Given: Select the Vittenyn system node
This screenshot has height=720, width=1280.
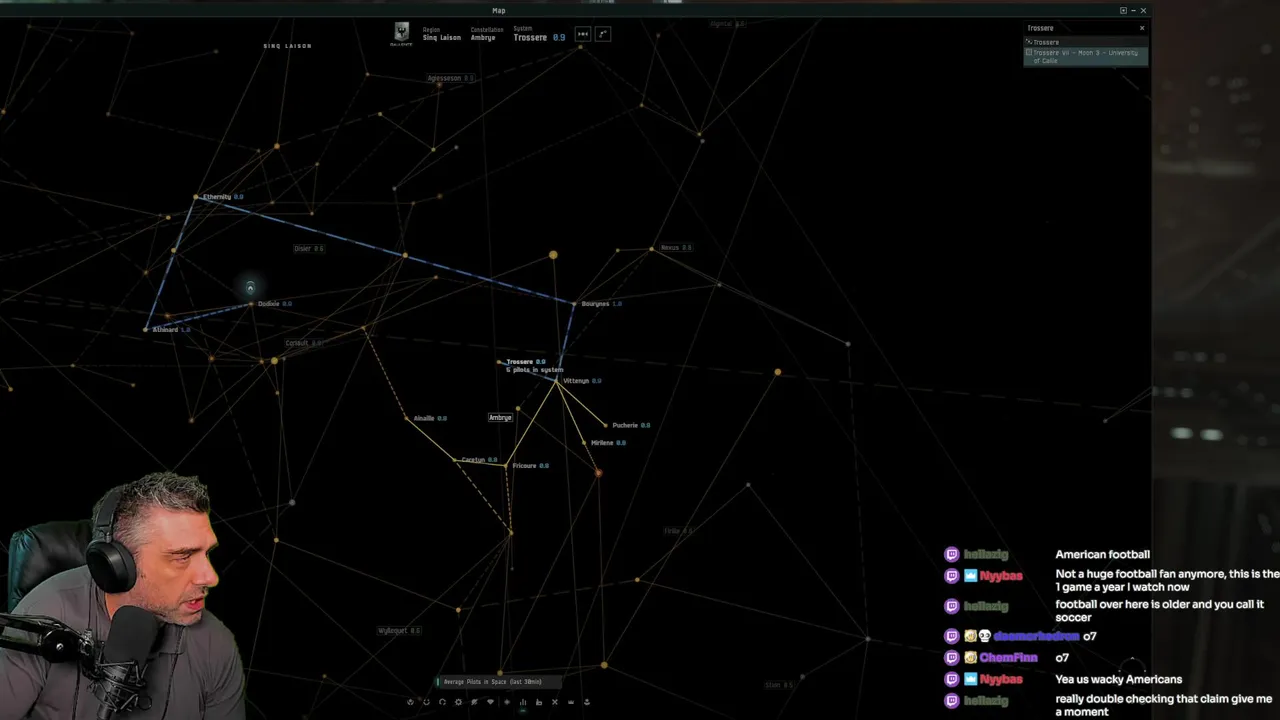Looking at the screenshot, I should tap(557, 381).
